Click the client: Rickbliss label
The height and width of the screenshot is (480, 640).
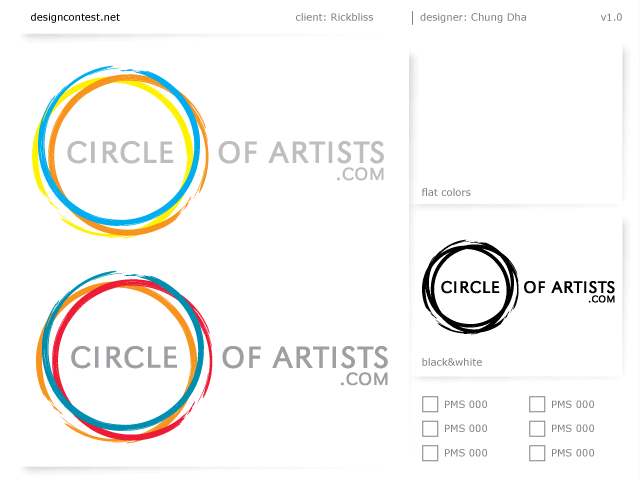335,17
